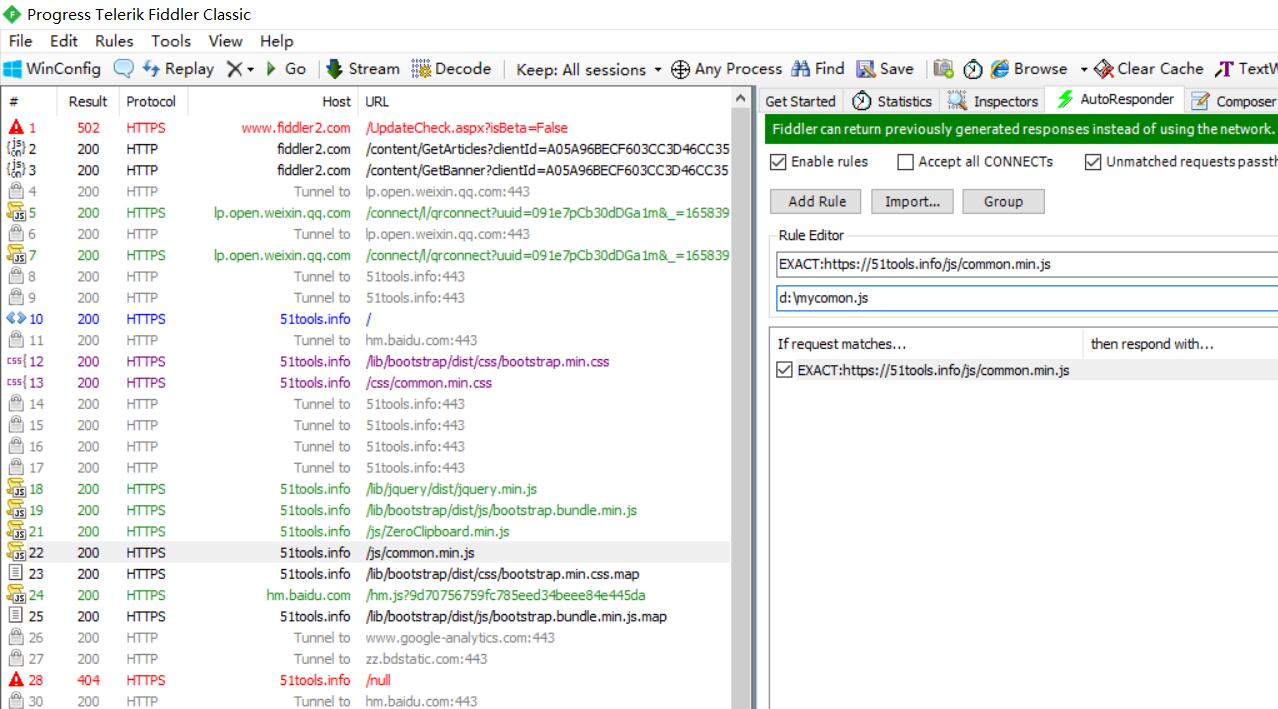Viewport: 1278px width, 709px height.
Task: Open the Keep: All sessions dropdown
Action: 588,69
